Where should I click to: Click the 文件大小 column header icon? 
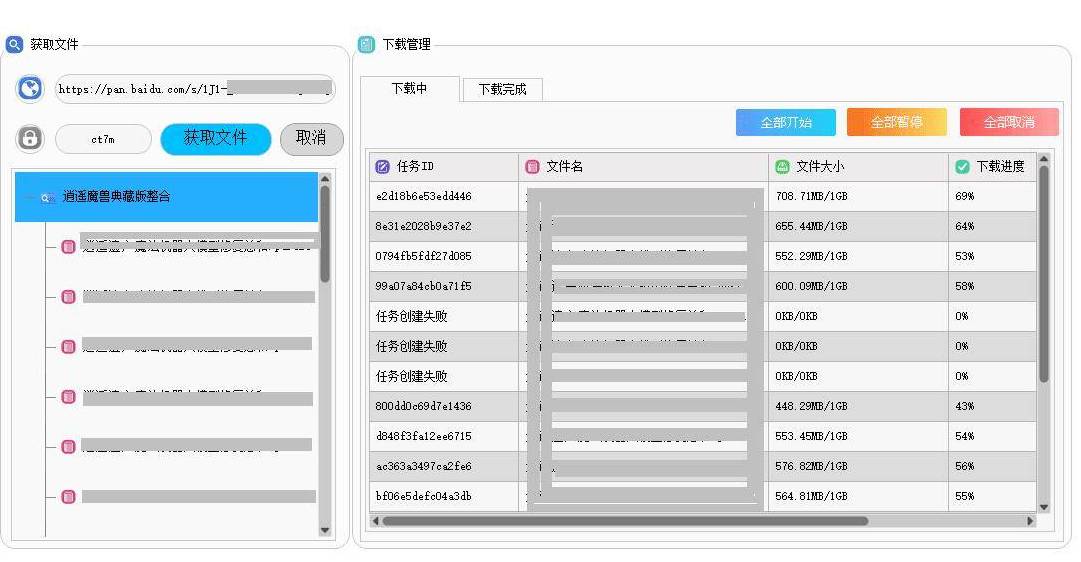[782, 166]
